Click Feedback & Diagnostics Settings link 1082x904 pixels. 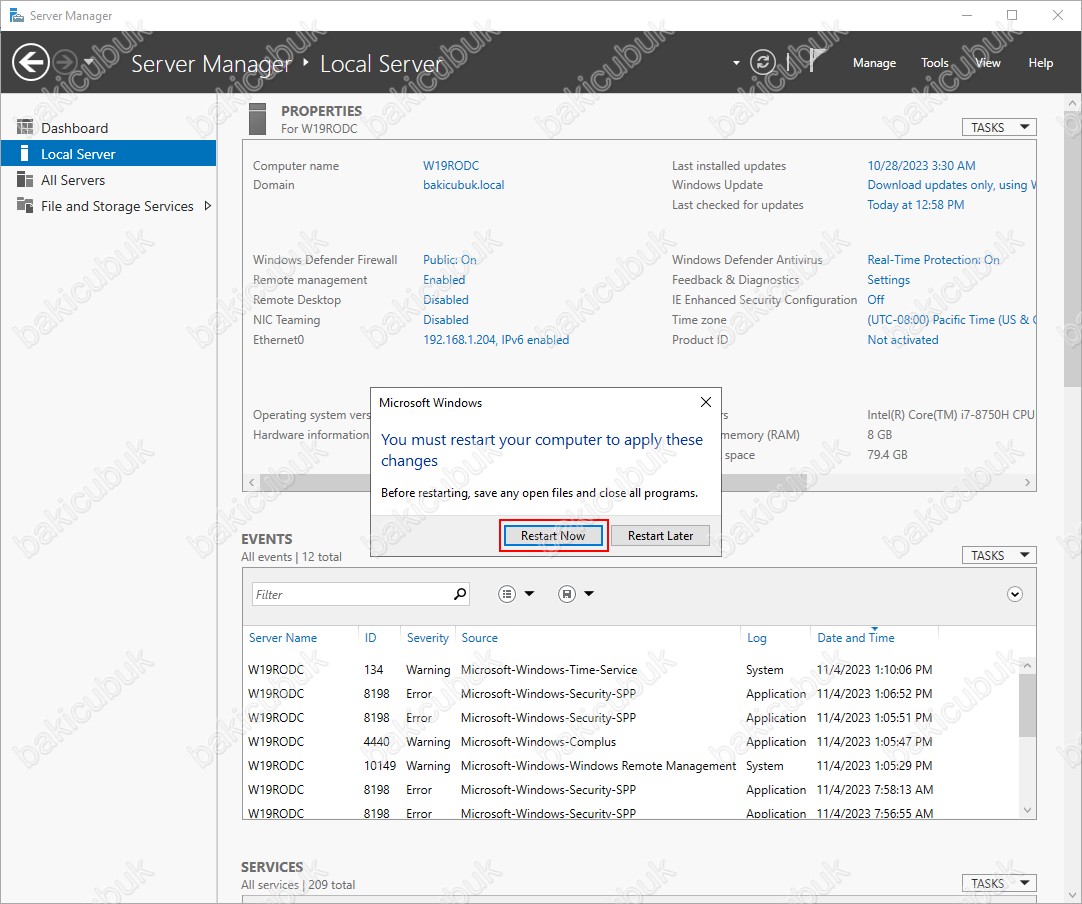coord(888,279)
